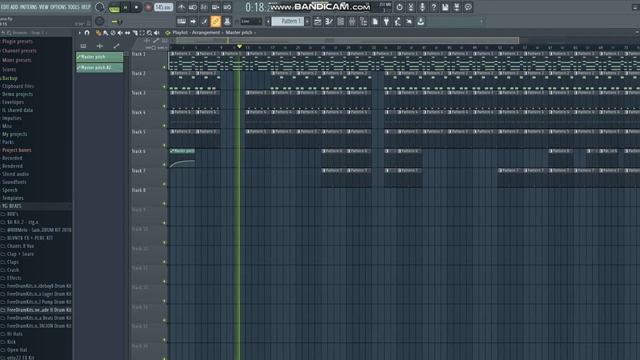
Task: Click the tempo BPM display
Action: 163,7
